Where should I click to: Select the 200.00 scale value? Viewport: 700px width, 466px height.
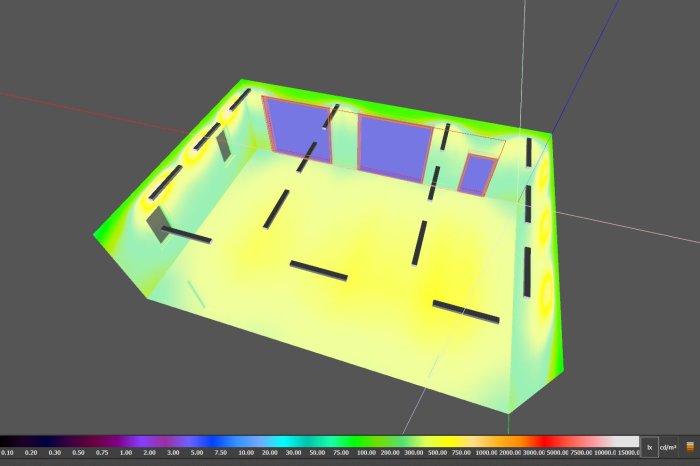pyautogui.click(x=390, y=453)
